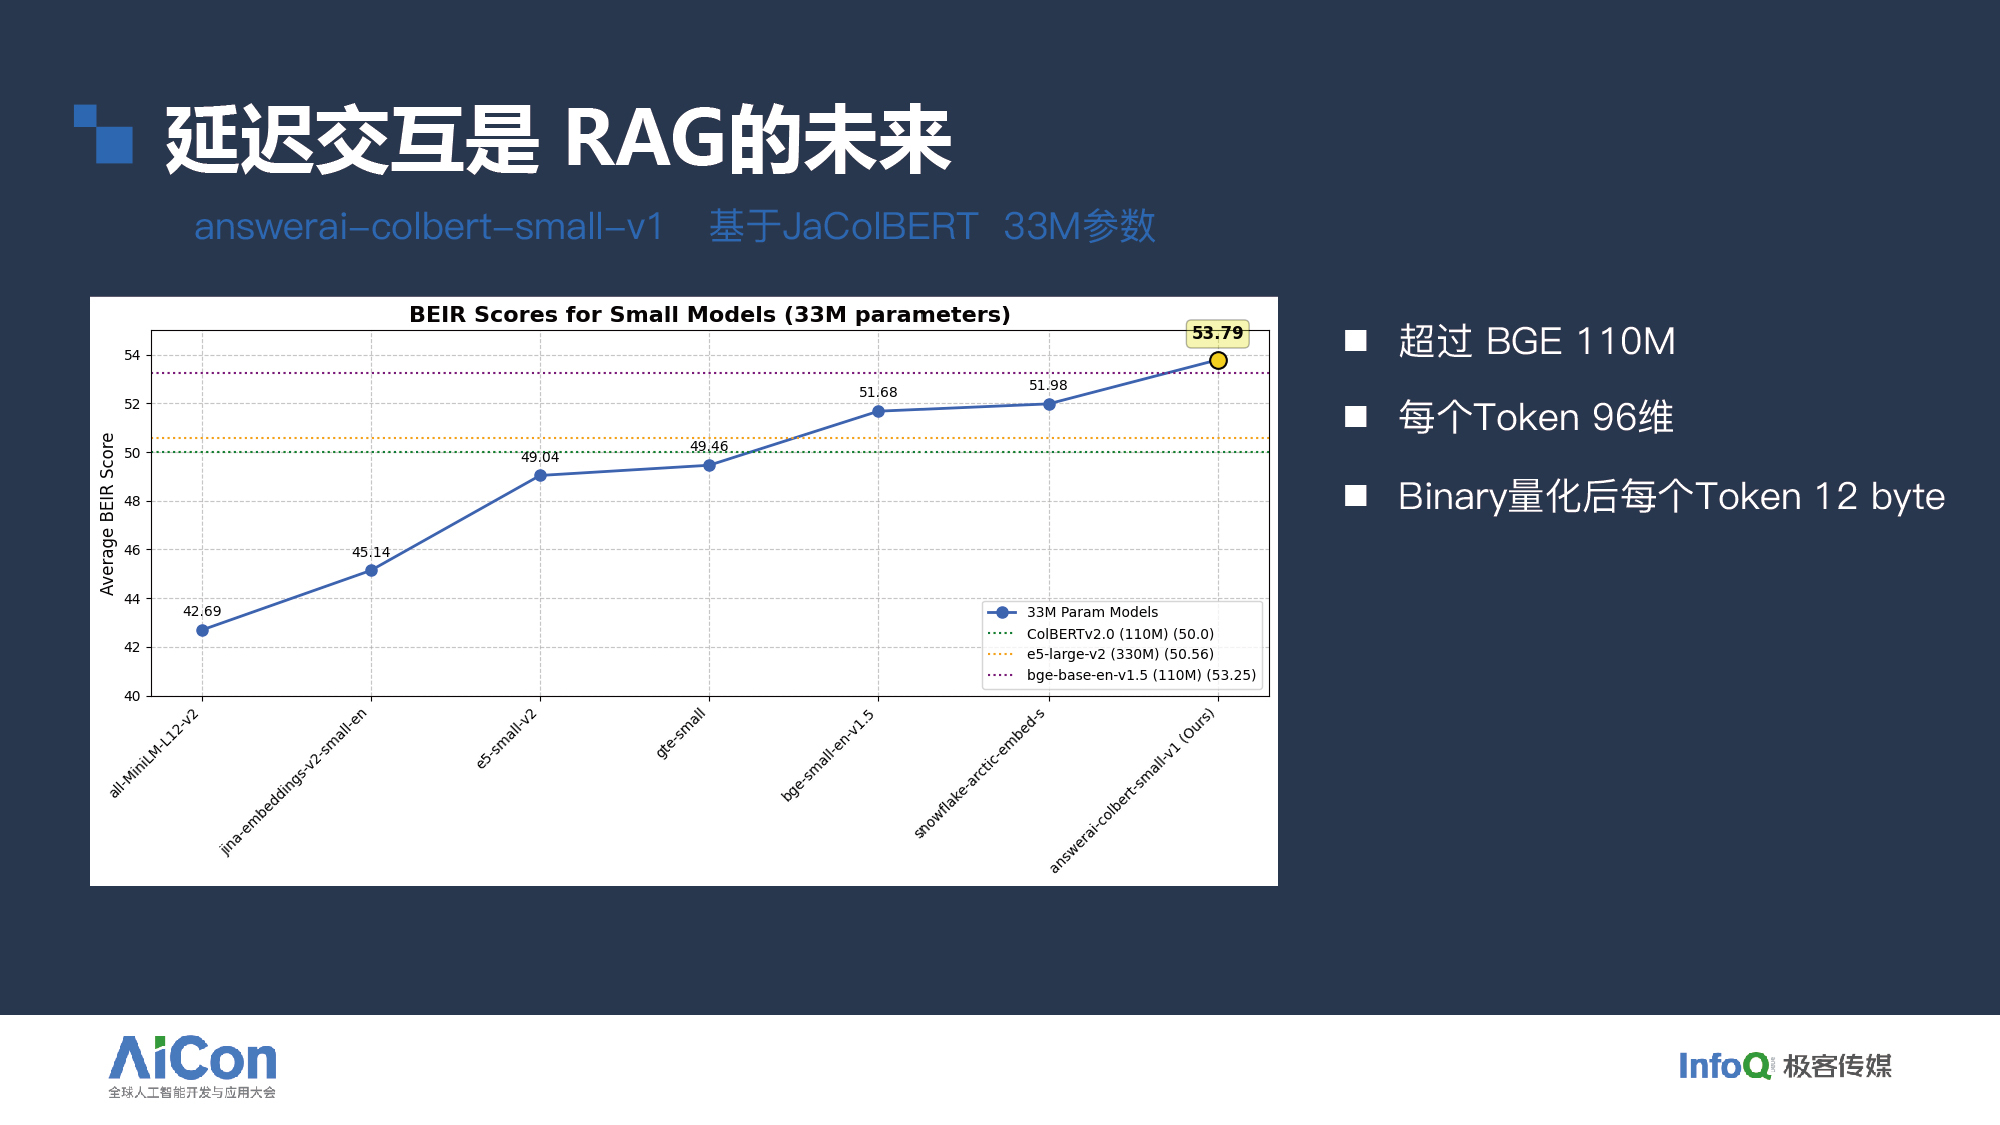Click the chart title BEIR Scores
The width and height of the screenshot is (2000, 1125).
709,315
